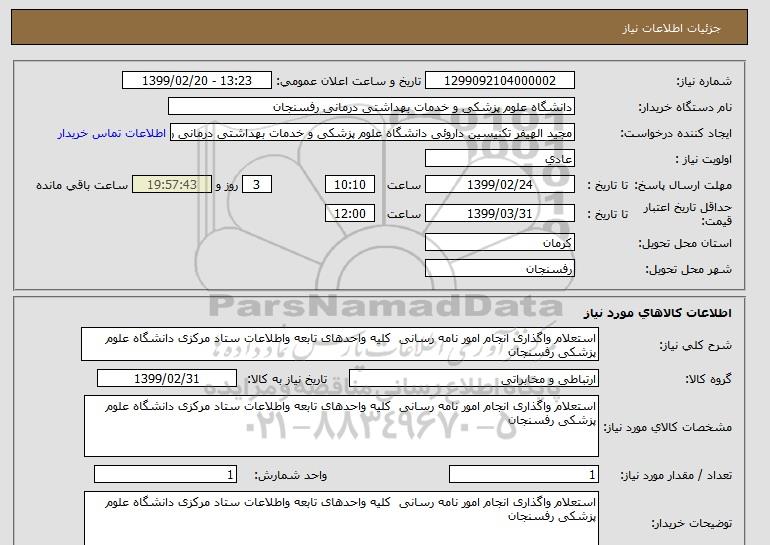Click the اطلاعات کالاهای مورد نیاز section heading
The width and height of the screenshot is (770, 545).
click(657, 313)
